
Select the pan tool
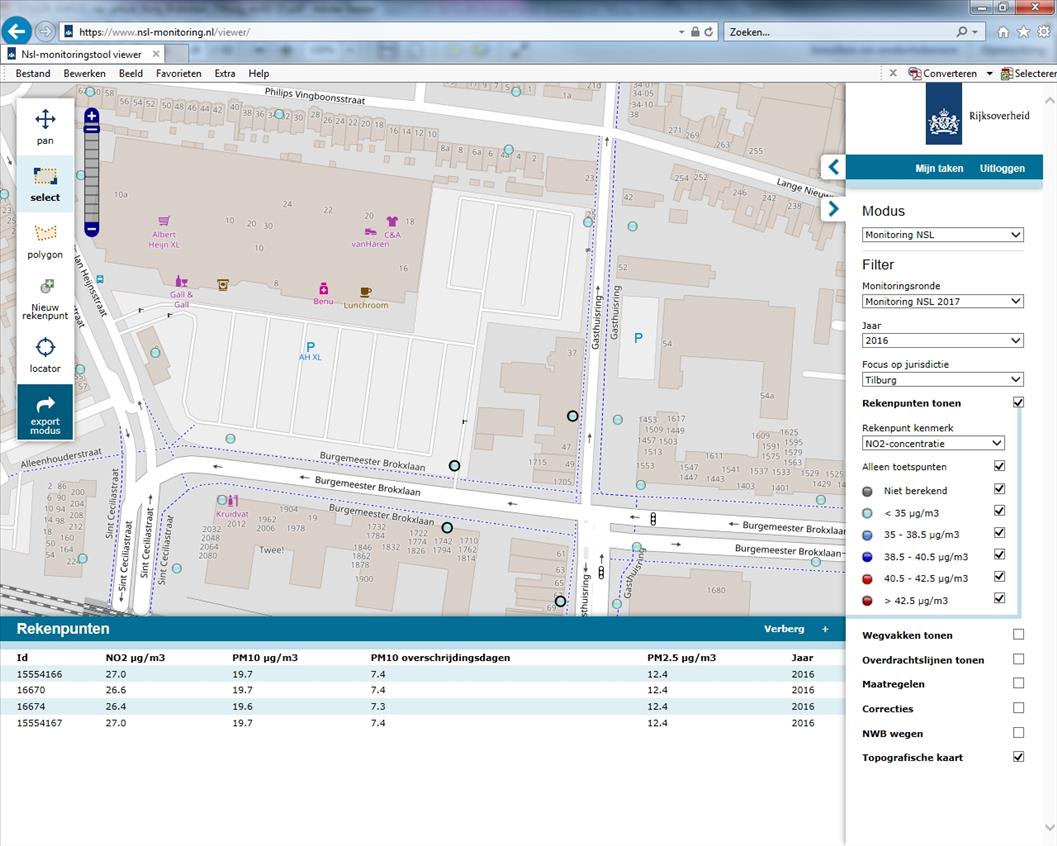[45, 127]
